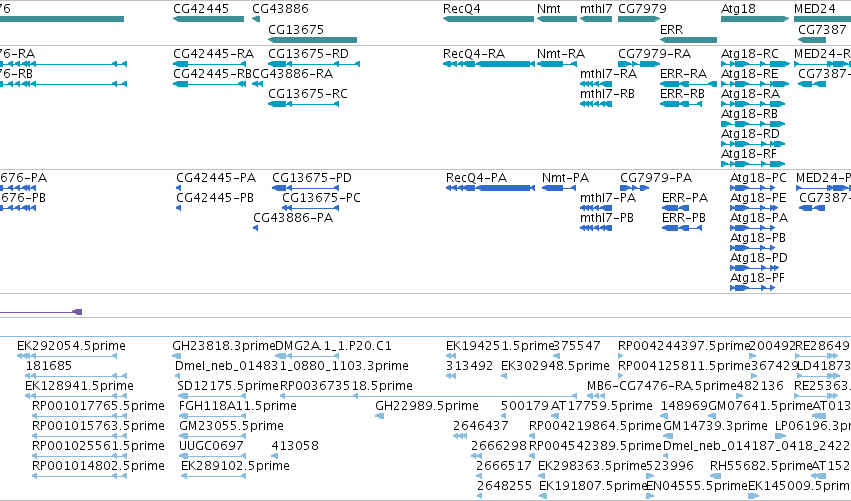851x501 pixels.
Task: Click the ERR-PA protein feature
Action: click(x=676, y=208)
